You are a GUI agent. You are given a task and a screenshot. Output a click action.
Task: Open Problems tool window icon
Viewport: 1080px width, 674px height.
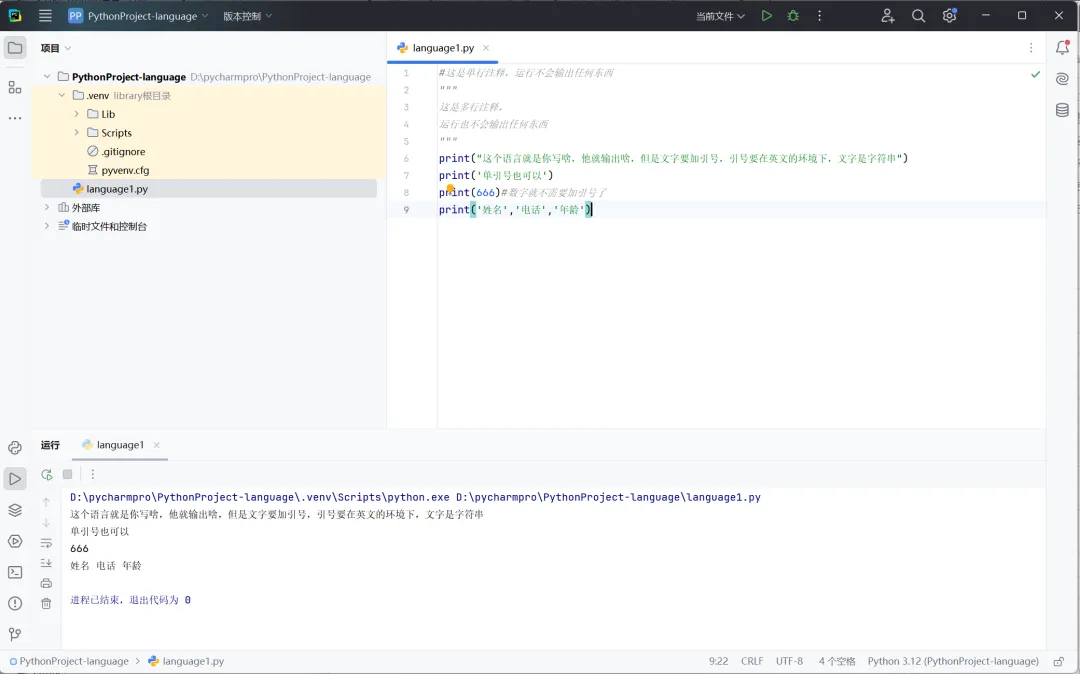pyautogui.click(x=14, y=603)
